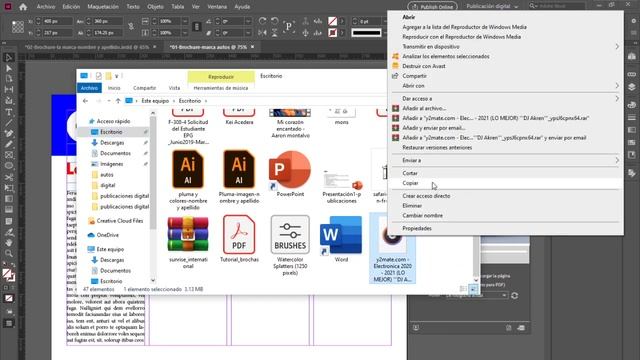
Task: Open the autos folder in navigation pane
Action: pyautogui.click(x=107, y=175)
